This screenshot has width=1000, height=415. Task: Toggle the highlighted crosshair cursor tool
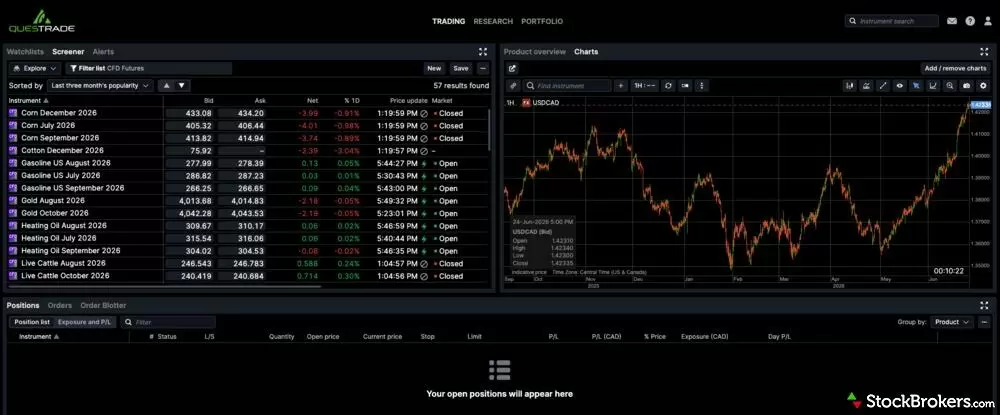(916, 85)
